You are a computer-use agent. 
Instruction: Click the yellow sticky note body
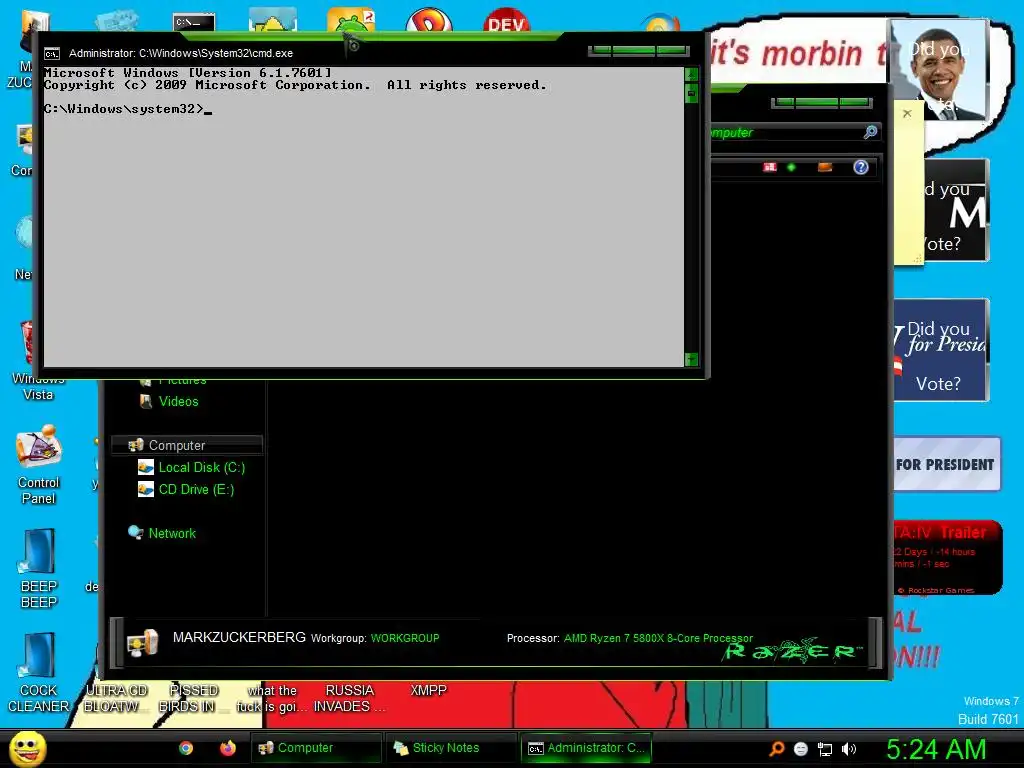click(x=909, y=189)
